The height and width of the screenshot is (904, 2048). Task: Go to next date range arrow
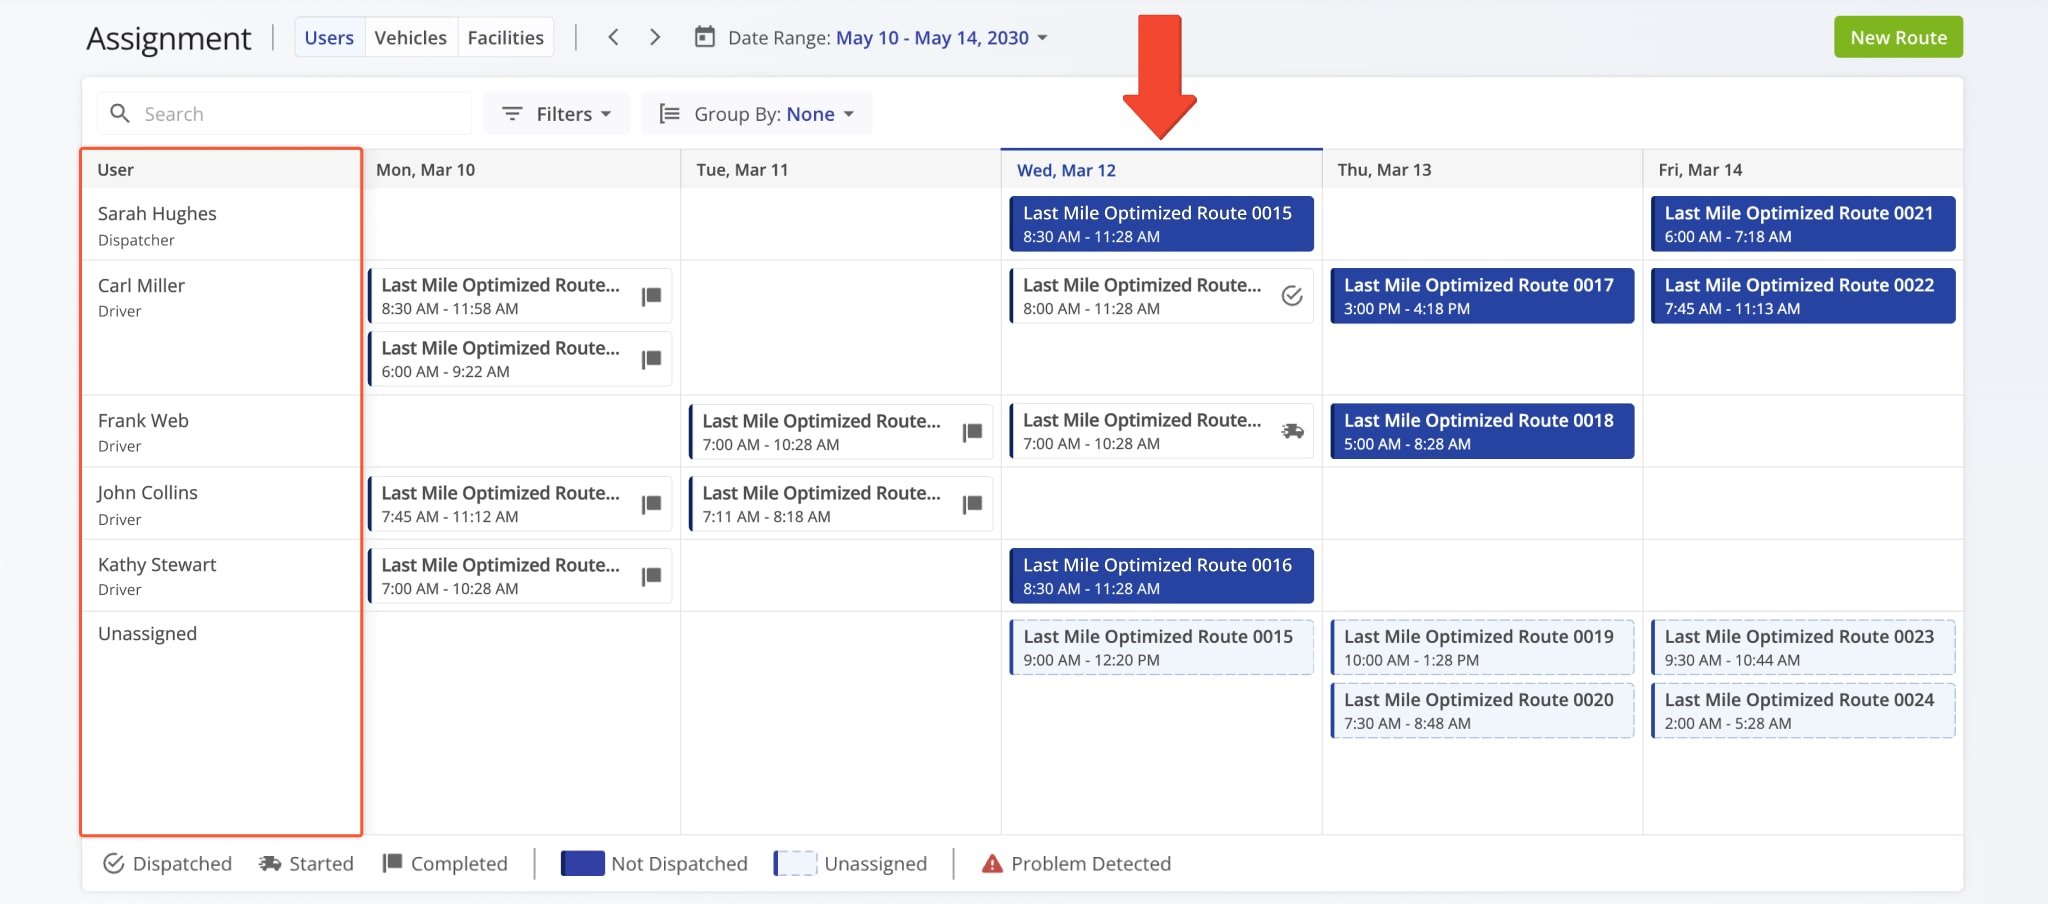click(655, 37)
